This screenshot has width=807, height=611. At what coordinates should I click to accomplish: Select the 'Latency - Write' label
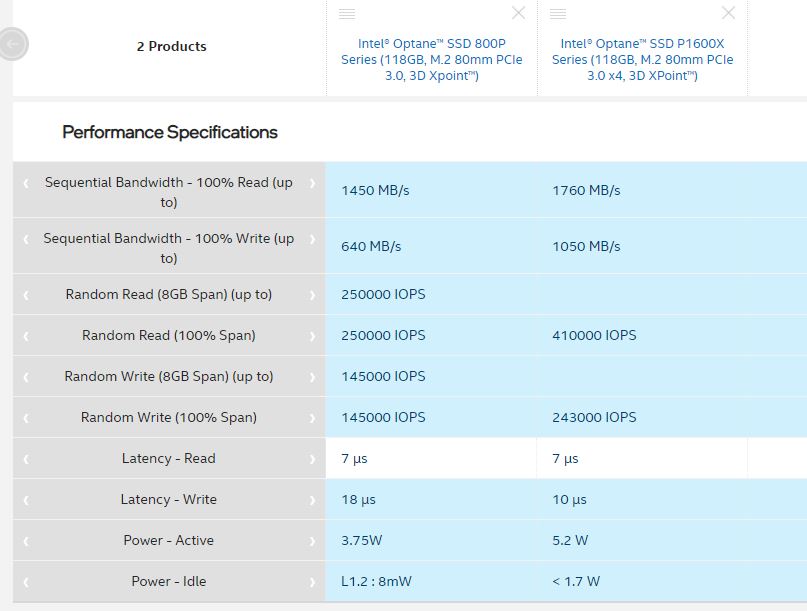click(x=169, y=499)
